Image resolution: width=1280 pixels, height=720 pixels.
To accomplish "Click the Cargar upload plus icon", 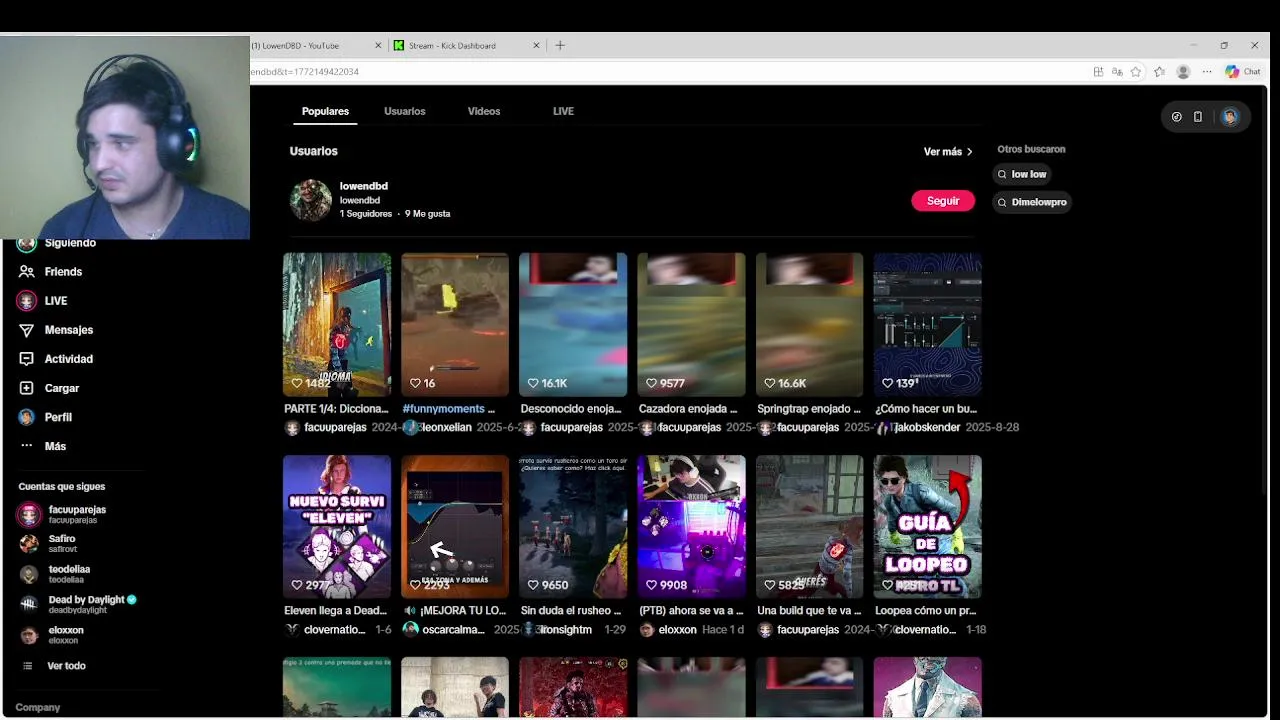I will (x=27, y=388).
